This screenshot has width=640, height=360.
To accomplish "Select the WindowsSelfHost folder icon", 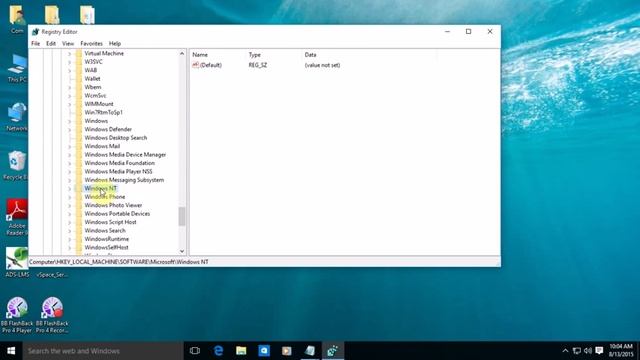I will (x=79, y=247).
